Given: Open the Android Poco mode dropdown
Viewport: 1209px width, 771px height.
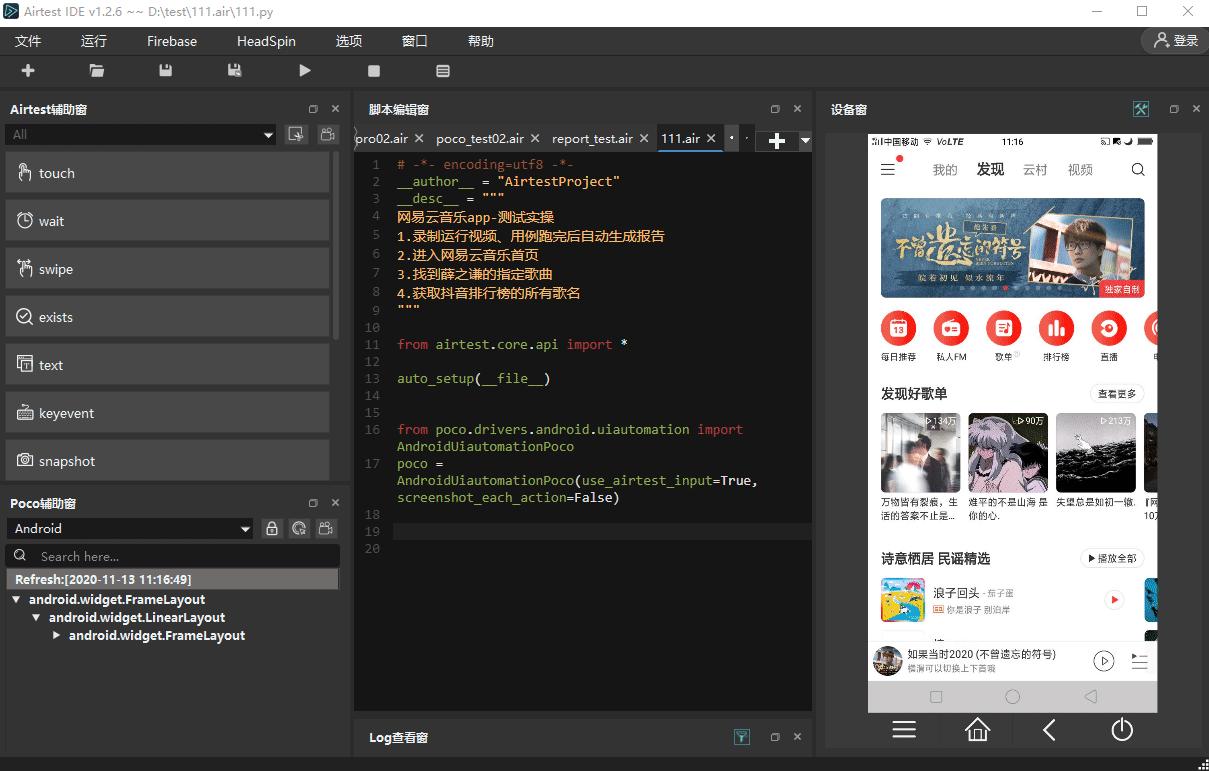Looking at the screenshot, I should (x=131, y=529).
